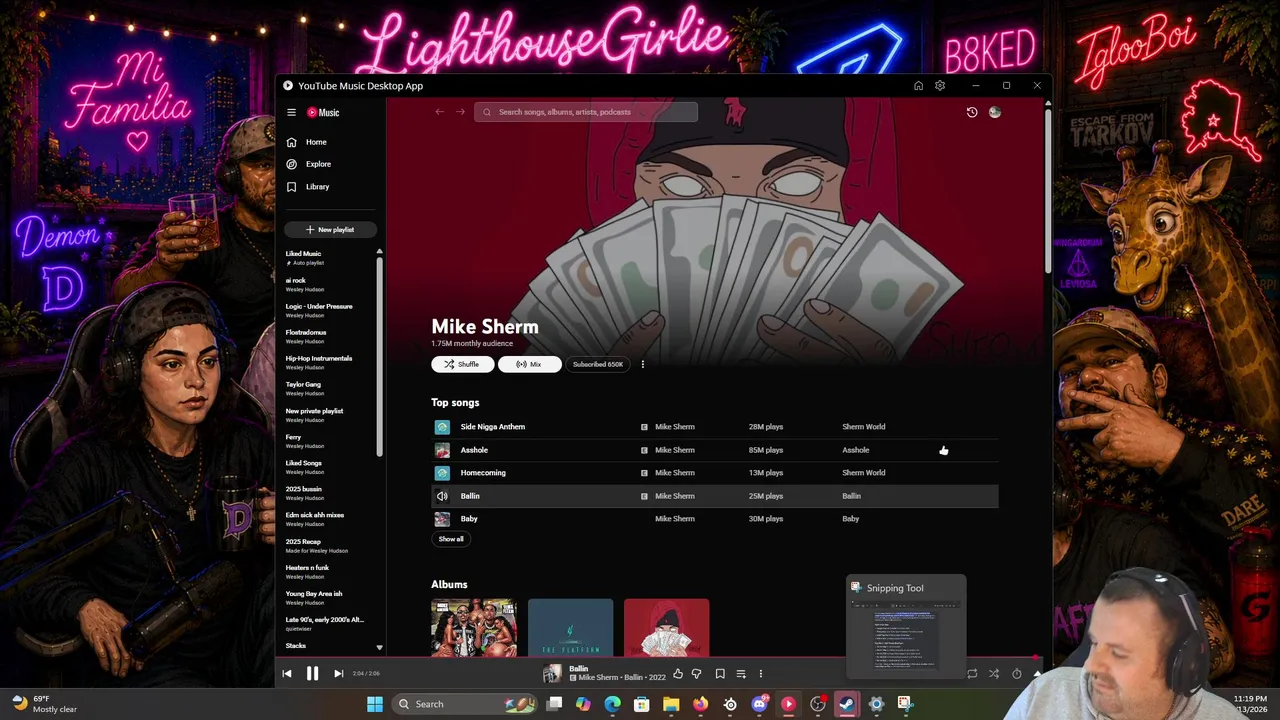Image resolution: width=1280 pixels, height=720 pixels.
Task: Expand the now playing panel arrow
Action: pos(1037,674)
